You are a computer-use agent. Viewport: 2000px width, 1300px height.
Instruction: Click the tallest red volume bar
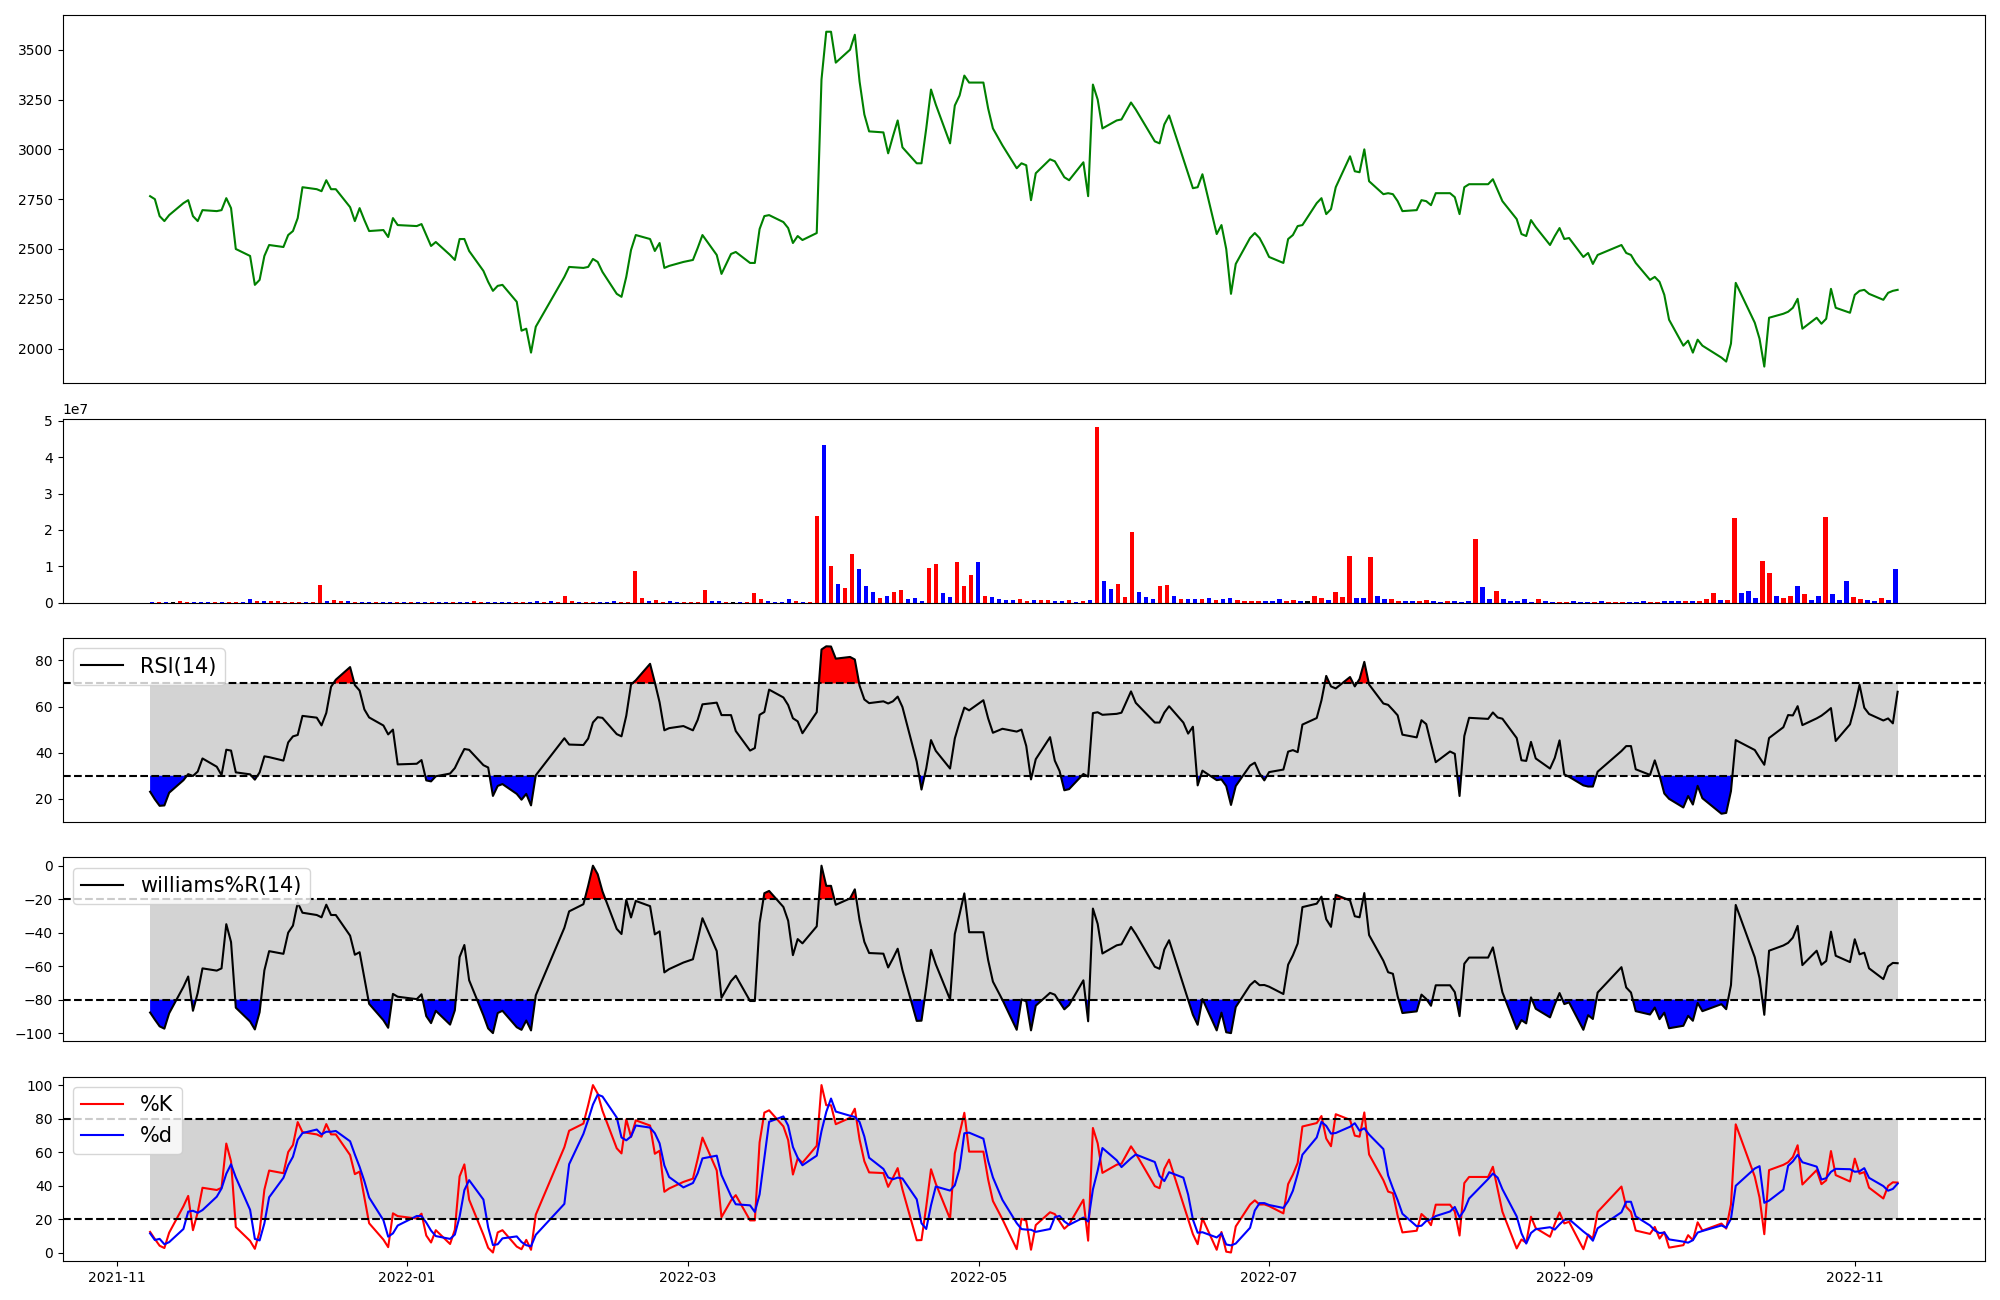click(1097, 515)
